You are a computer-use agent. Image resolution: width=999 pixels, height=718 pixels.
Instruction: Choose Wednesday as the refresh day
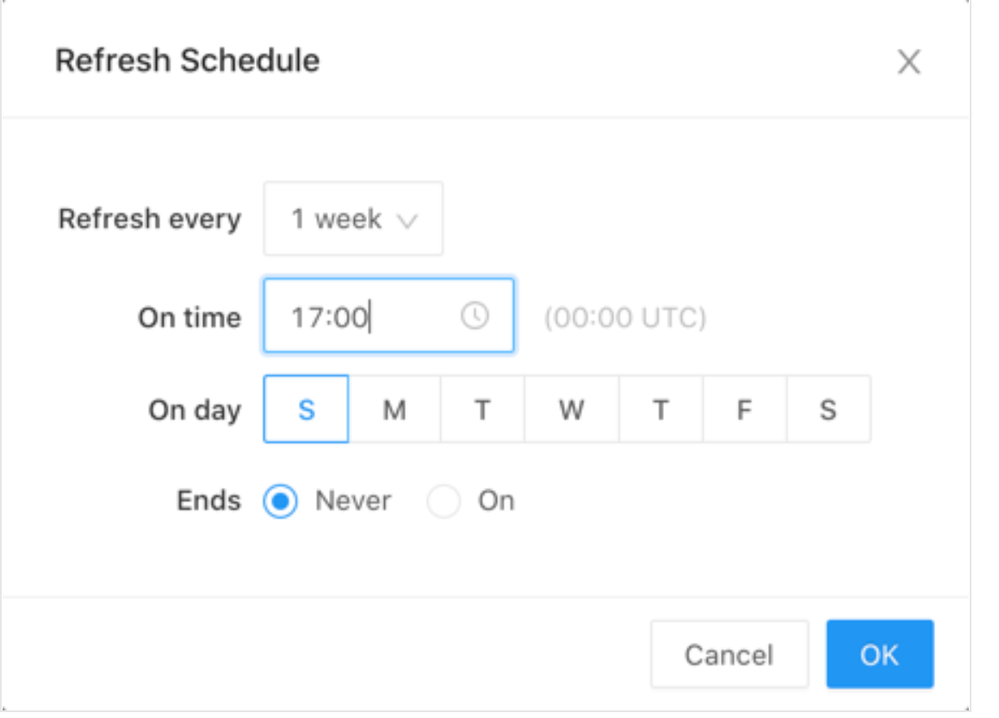571,409
